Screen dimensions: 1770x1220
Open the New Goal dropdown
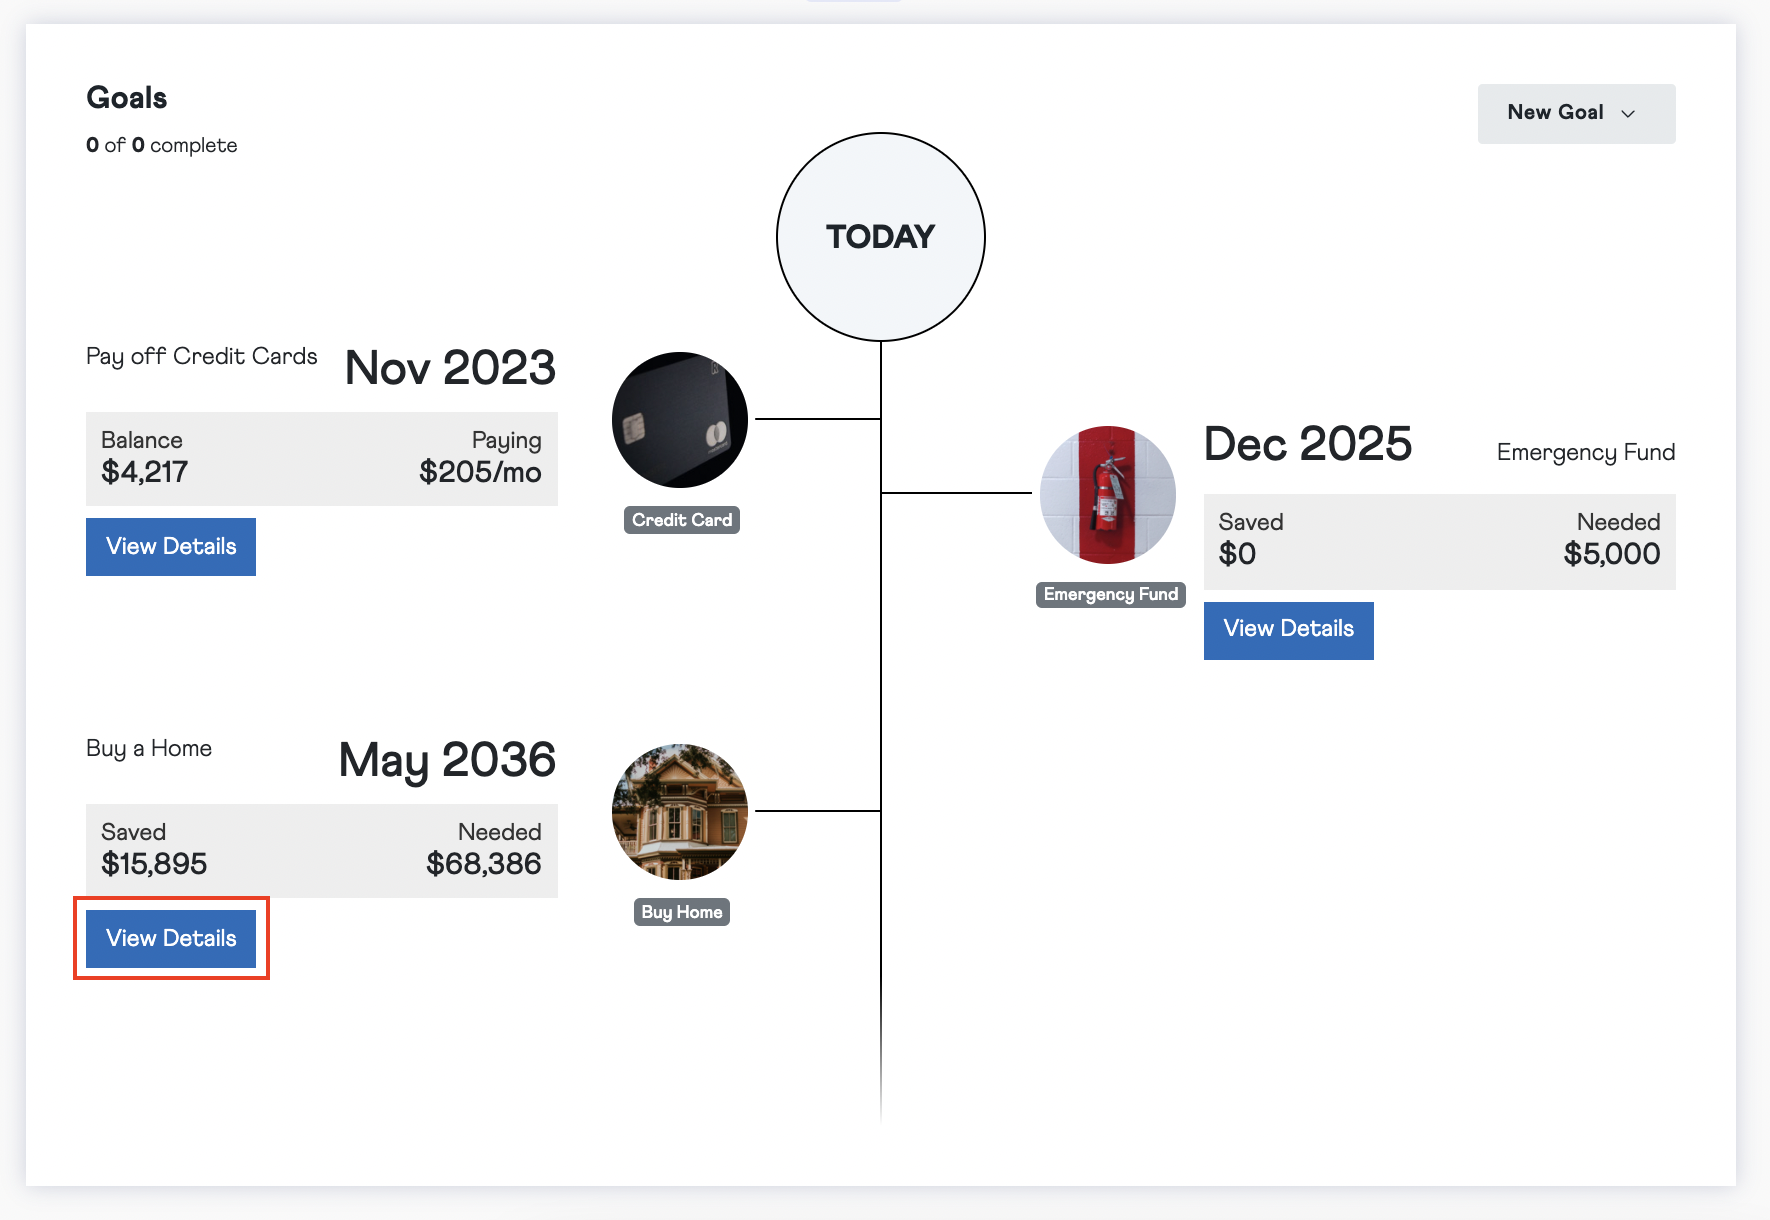1575,113
